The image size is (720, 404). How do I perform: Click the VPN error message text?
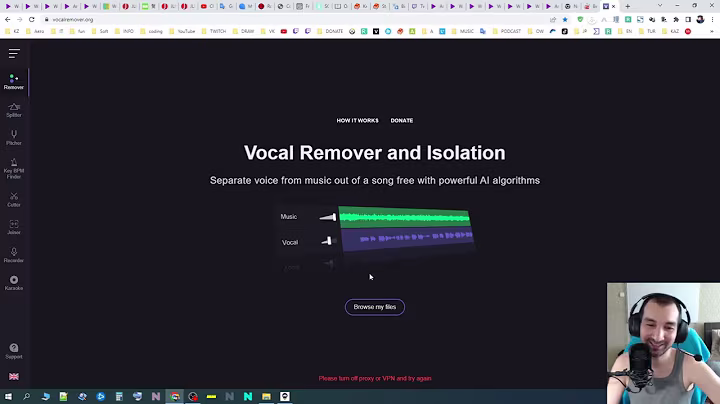point(375,379)
